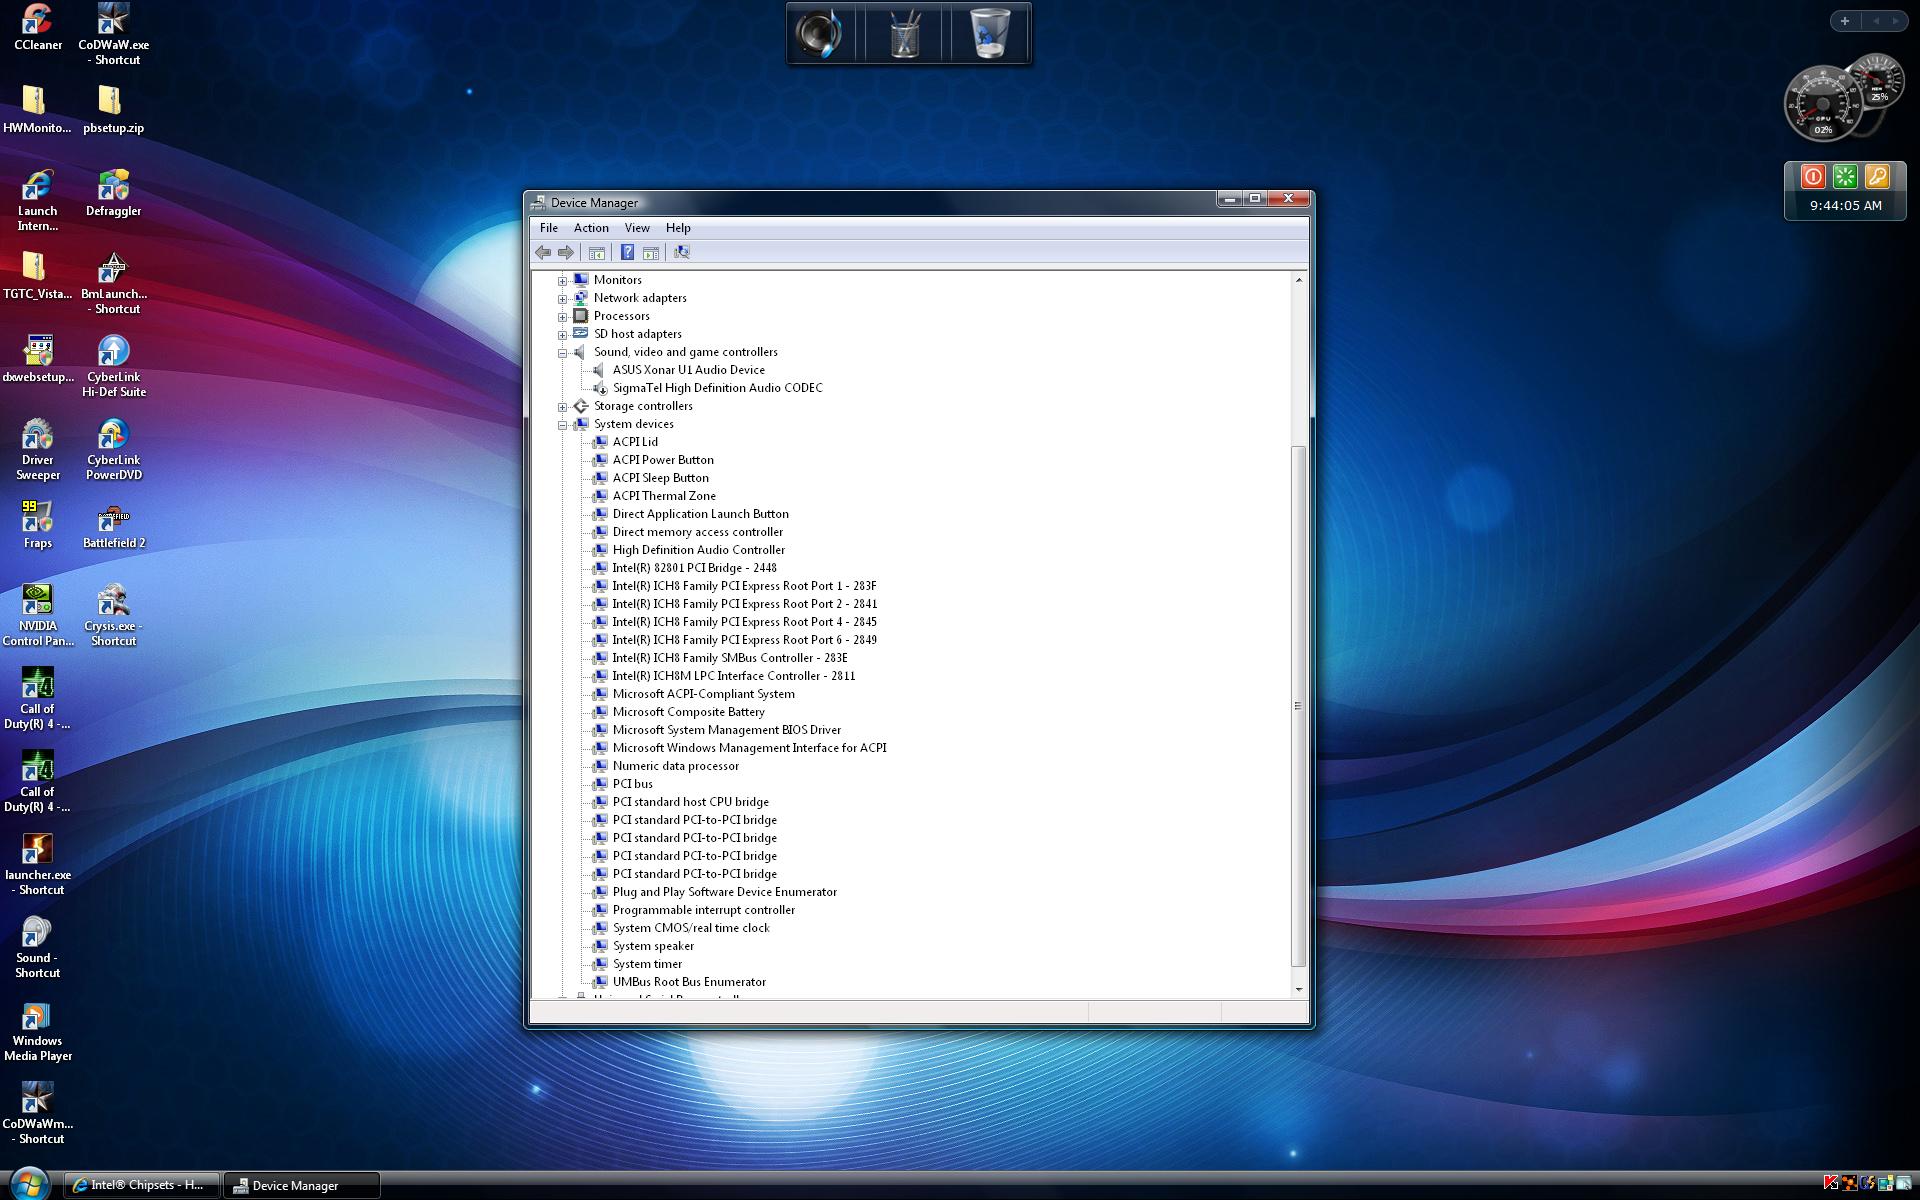Click the orange key lock icon on gadget
Viewport: 1920px width, 1200px height.
[1877, 177]
